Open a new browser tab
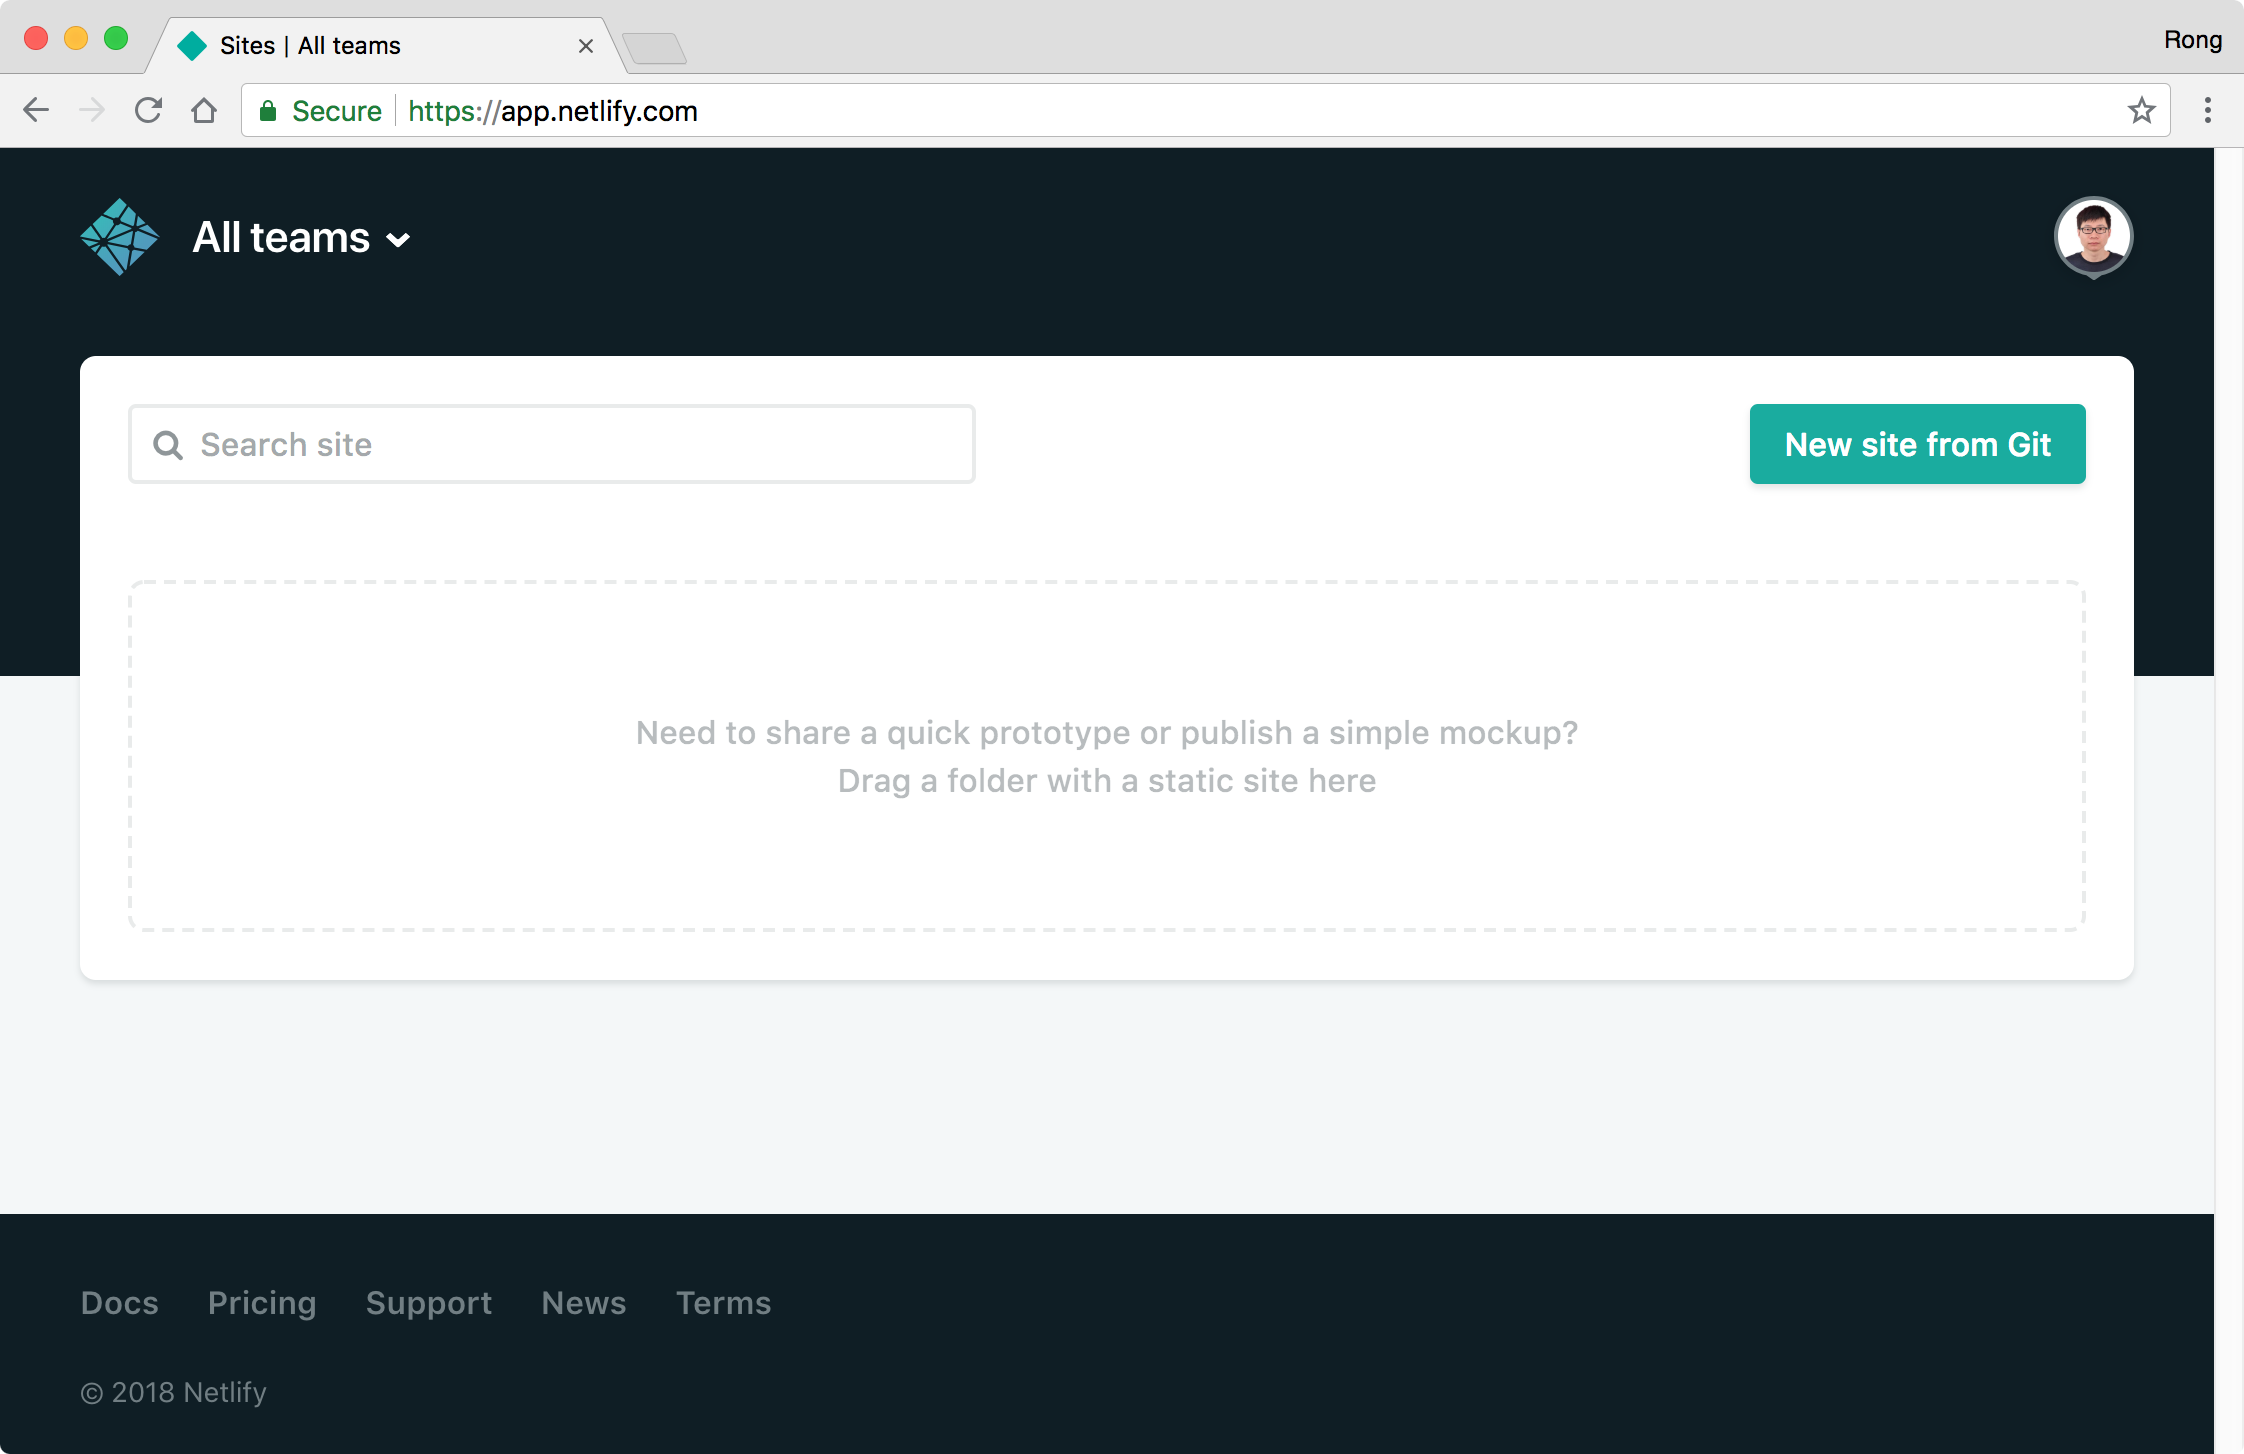Viewport: 2244px width, 1454px height. click(655, 48)
